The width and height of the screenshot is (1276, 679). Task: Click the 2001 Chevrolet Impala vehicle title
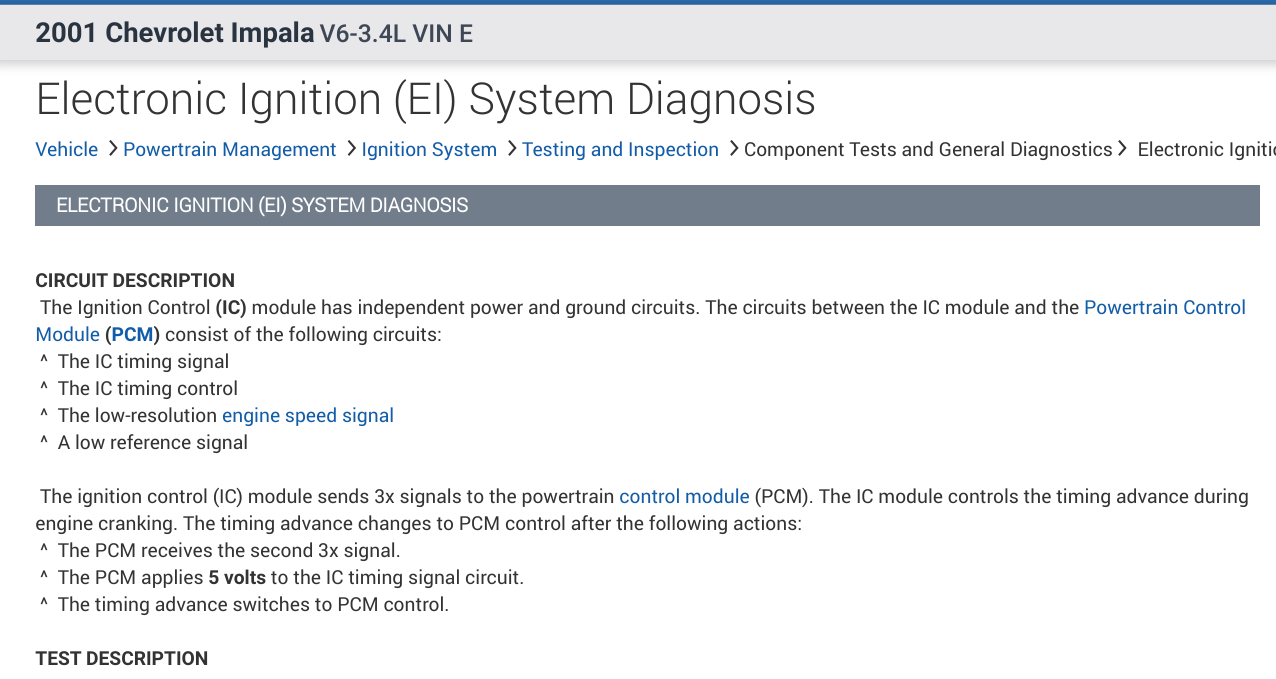[x=174, y=33]
